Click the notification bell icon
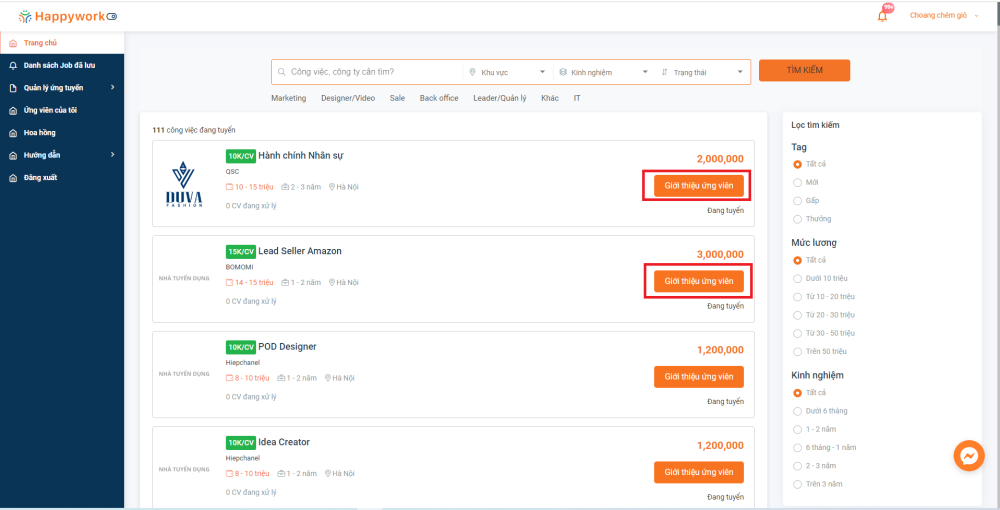 pyautogui.click(x=882, y=16)
